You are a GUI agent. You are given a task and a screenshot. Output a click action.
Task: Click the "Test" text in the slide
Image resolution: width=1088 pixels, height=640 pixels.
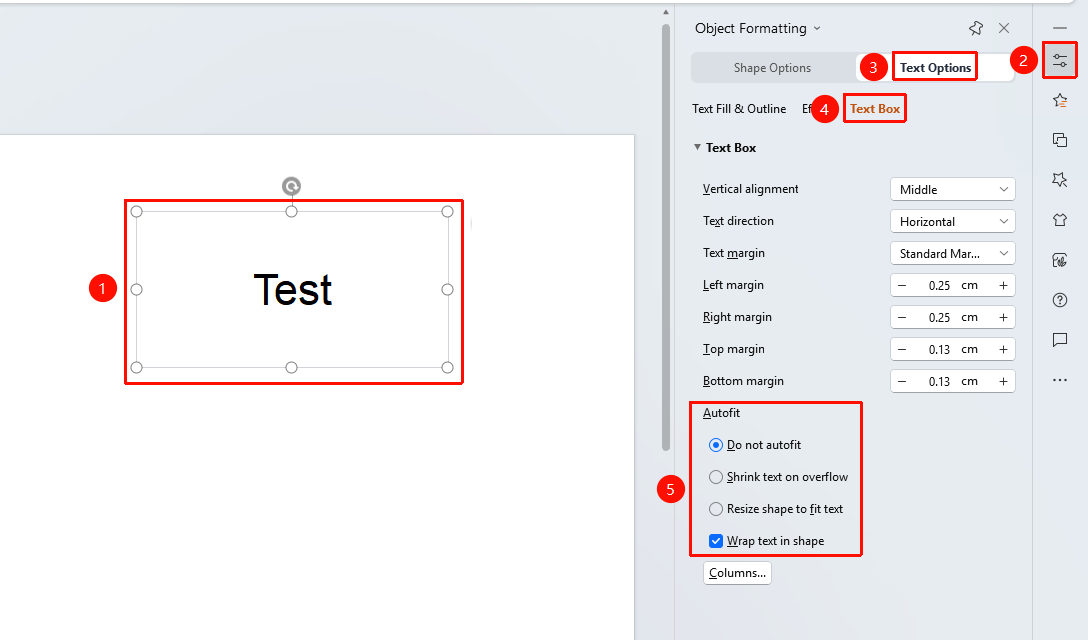[293, 289]
